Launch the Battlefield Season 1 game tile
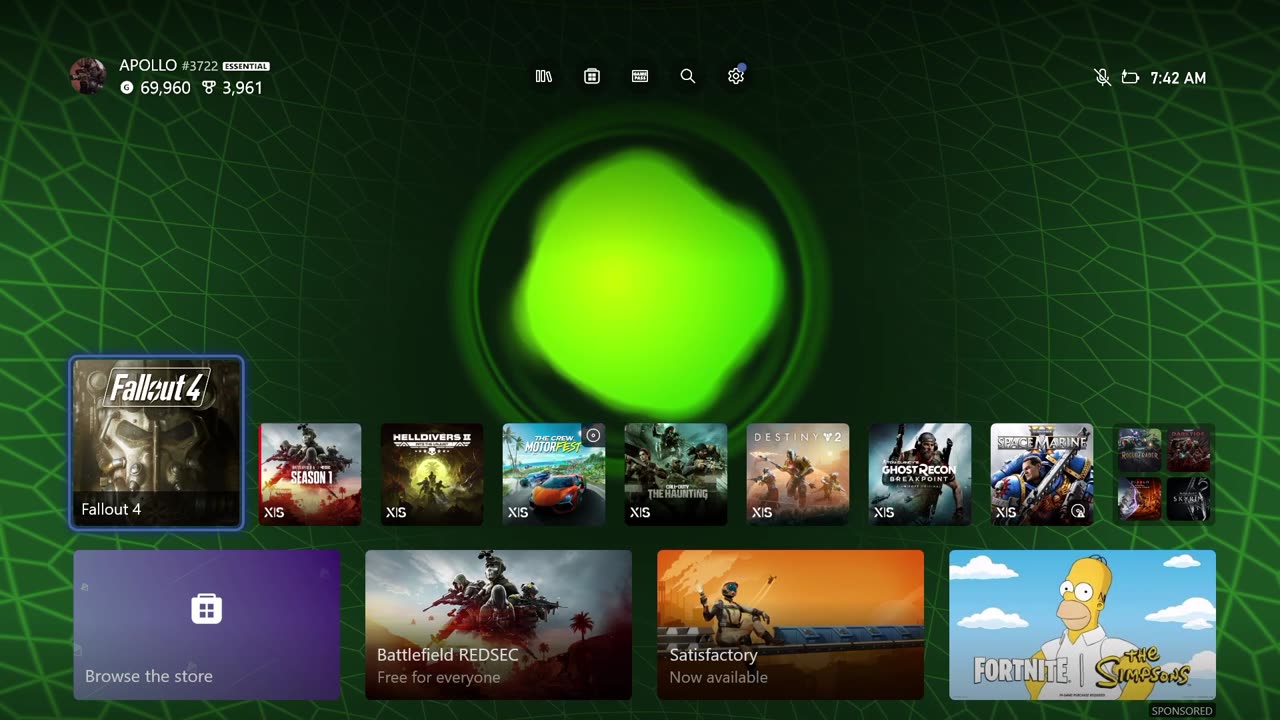 click(310, 474)
